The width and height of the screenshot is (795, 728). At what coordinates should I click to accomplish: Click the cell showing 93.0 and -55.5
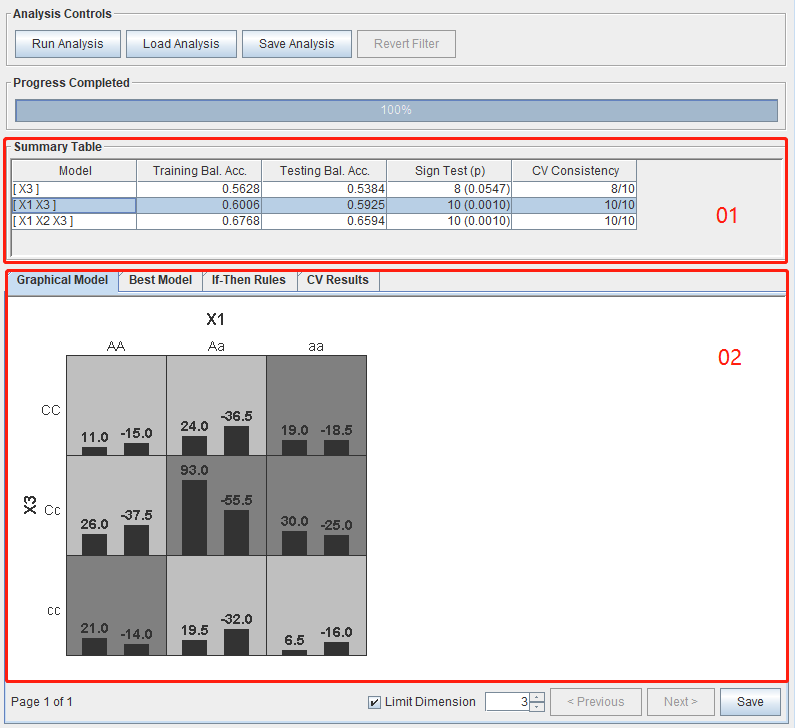216,505
